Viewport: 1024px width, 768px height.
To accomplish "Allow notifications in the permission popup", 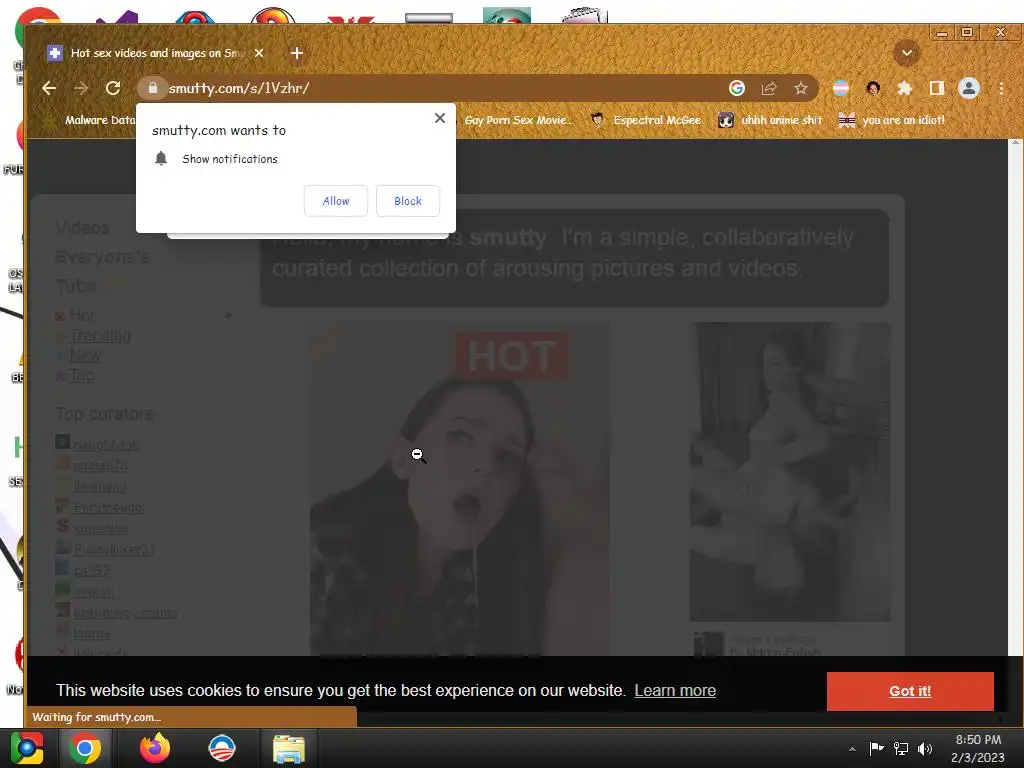I will 336,201.
